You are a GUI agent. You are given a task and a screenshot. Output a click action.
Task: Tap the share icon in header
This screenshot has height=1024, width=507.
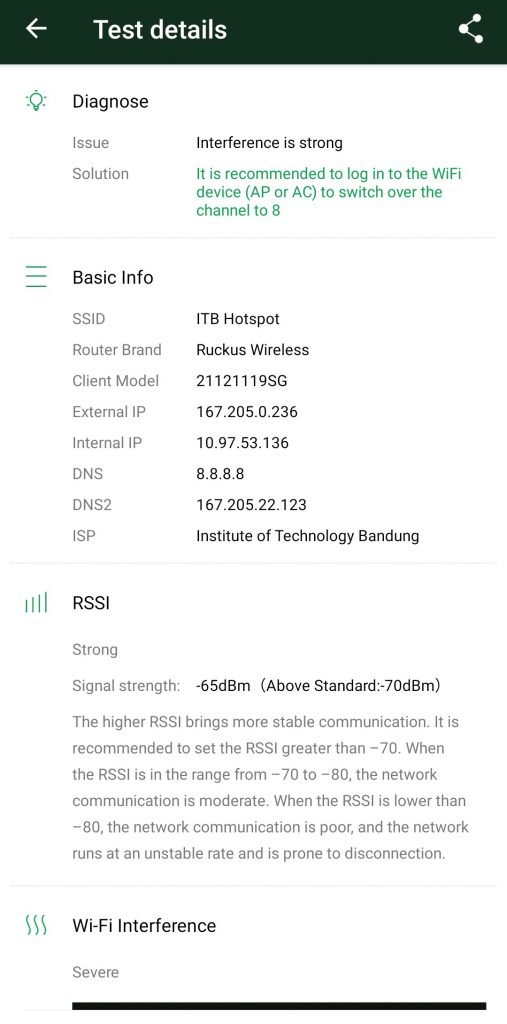click(x=470, y=29)
